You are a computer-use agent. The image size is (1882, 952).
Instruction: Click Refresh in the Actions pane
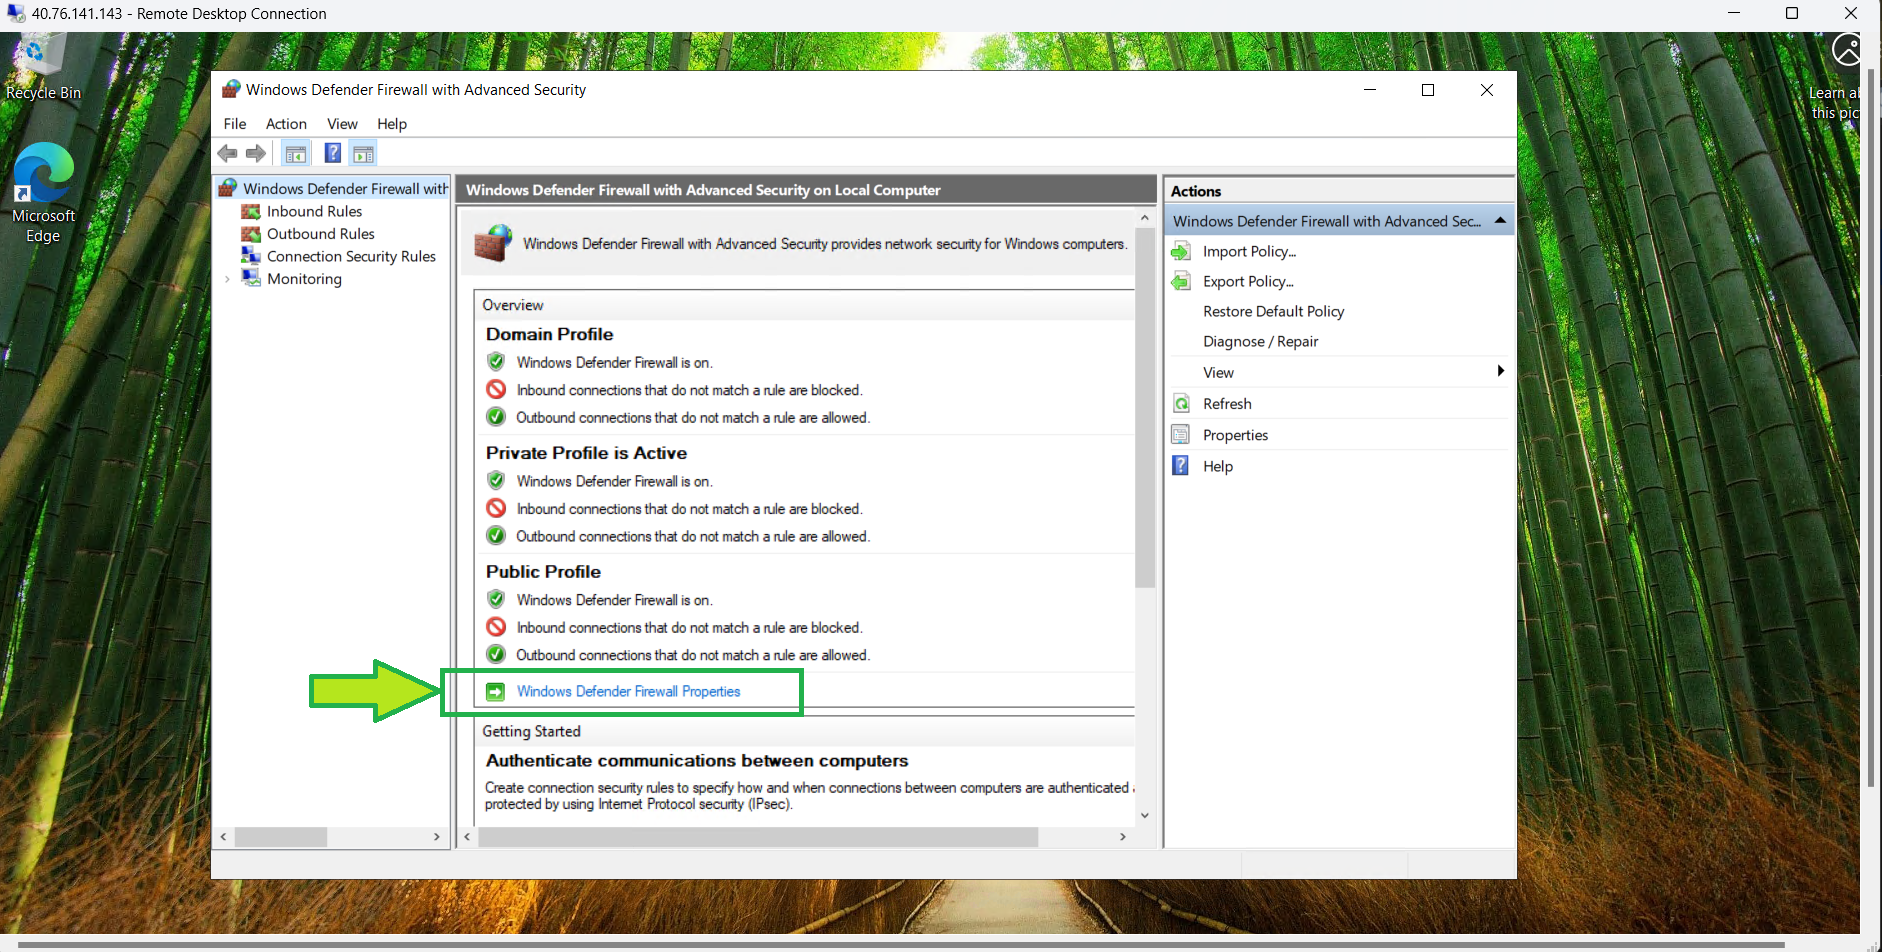[1227, 404]
